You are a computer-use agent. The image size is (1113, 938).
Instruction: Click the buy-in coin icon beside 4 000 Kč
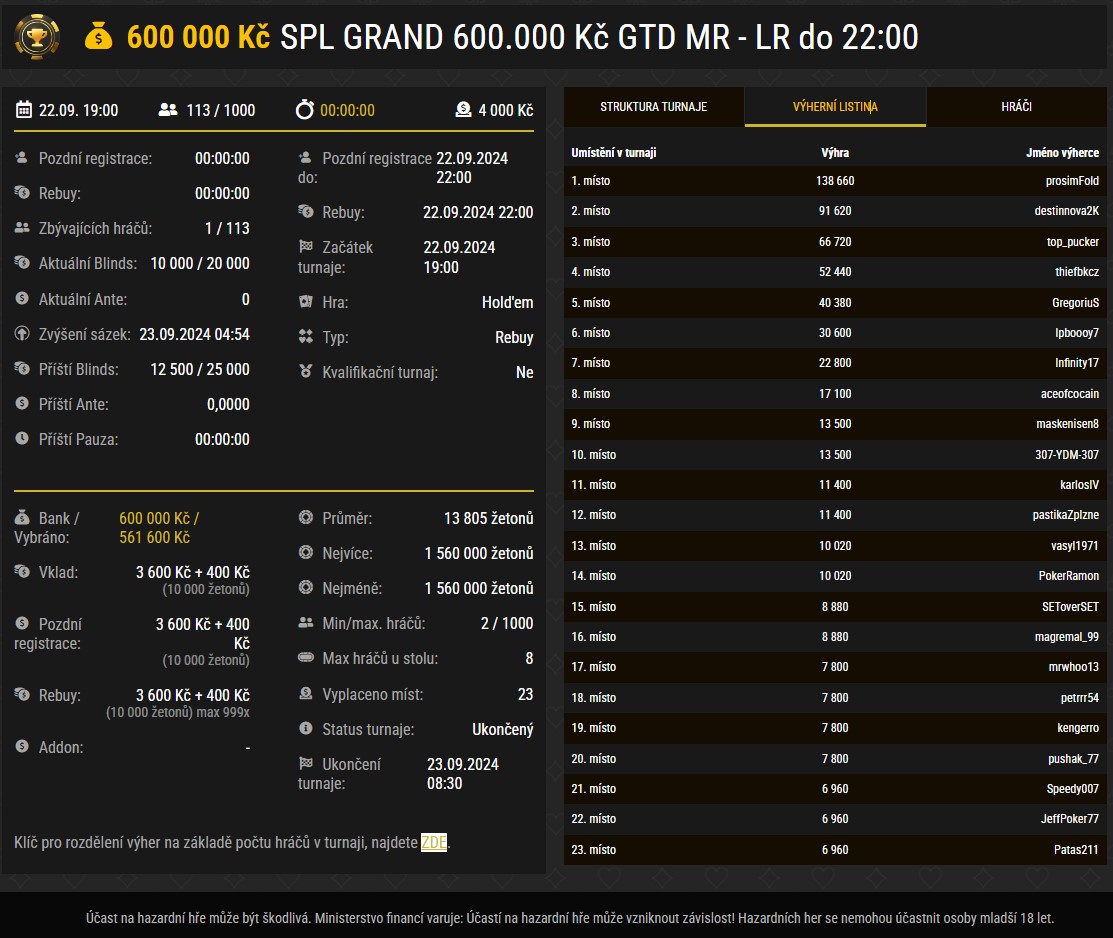(463, 110)
